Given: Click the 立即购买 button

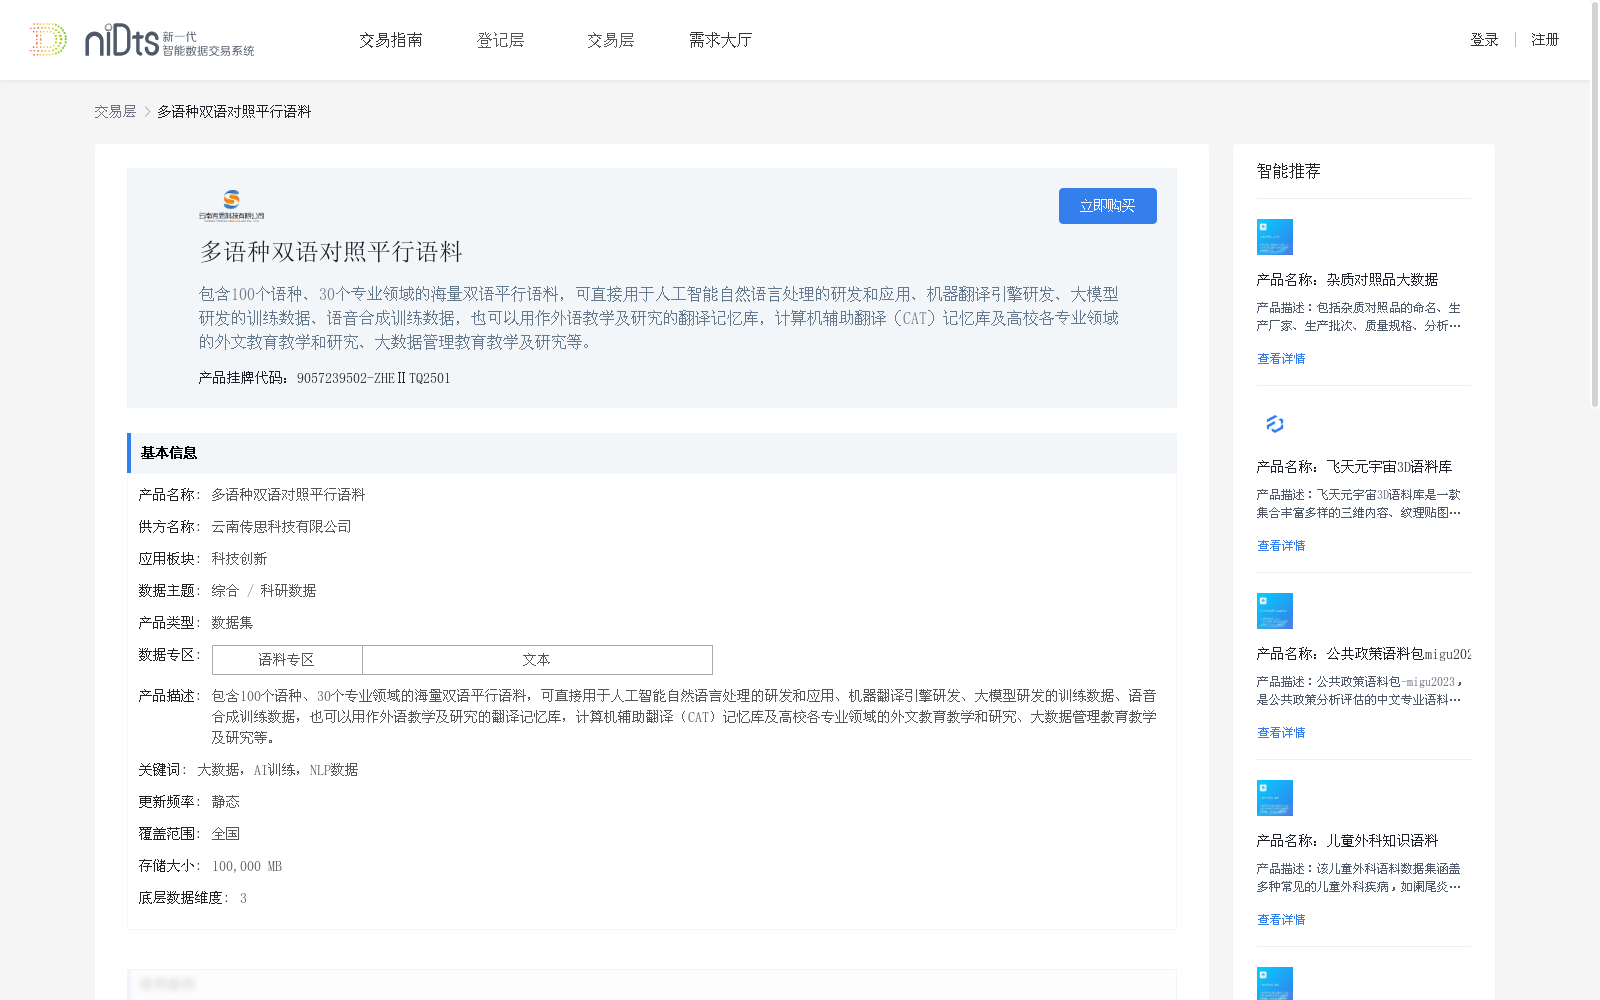Looking at the screenshot, I should pyautogui.click(x=1108, y=206).
